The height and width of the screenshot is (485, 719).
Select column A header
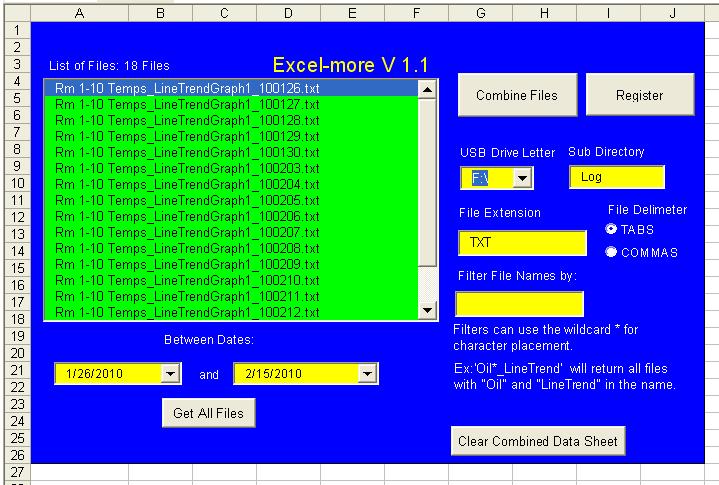79,13
